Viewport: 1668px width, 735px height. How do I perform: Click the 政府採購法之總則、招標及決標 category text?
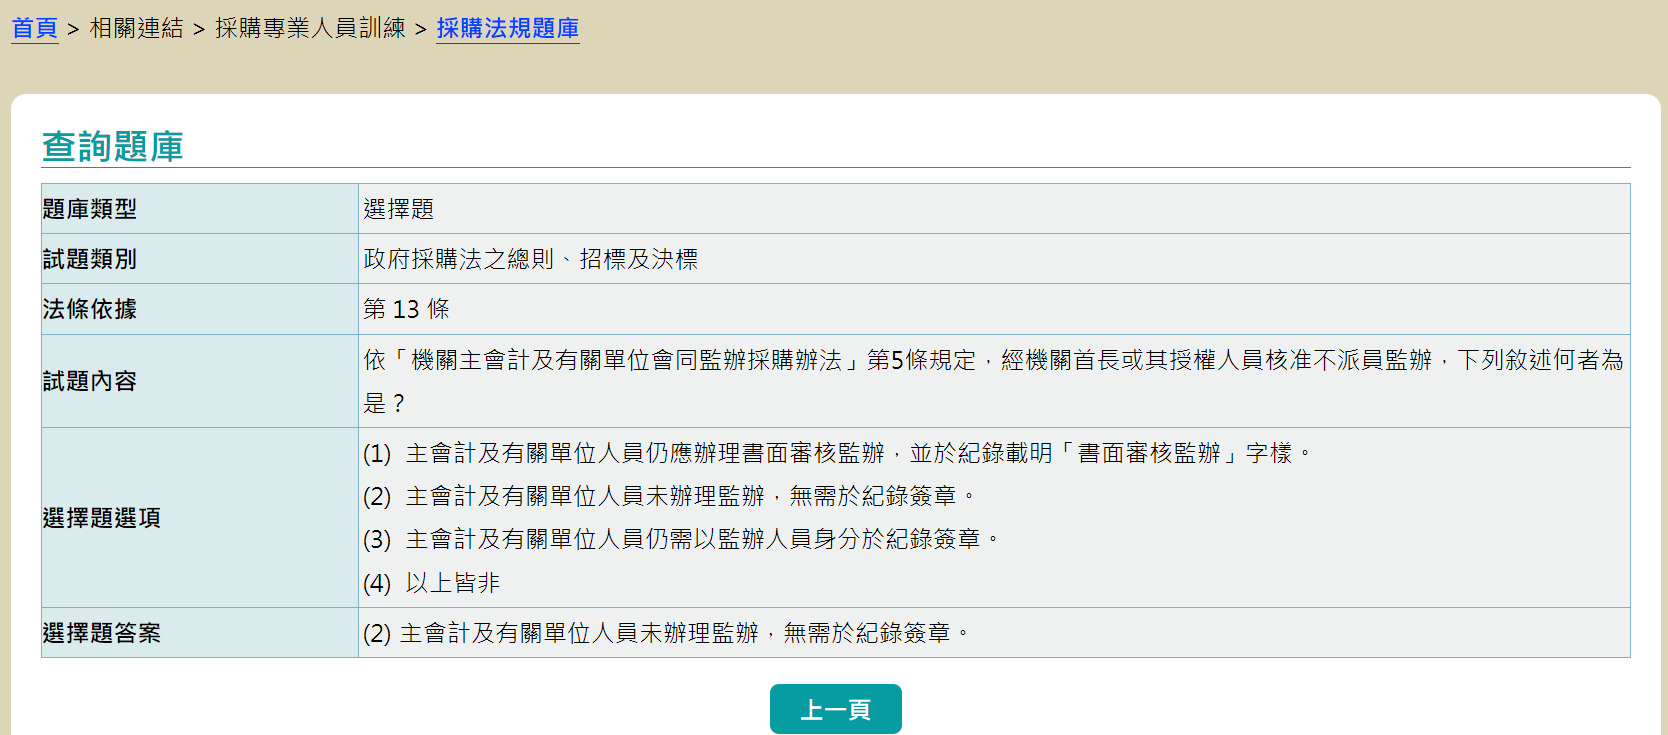[530, 259]
